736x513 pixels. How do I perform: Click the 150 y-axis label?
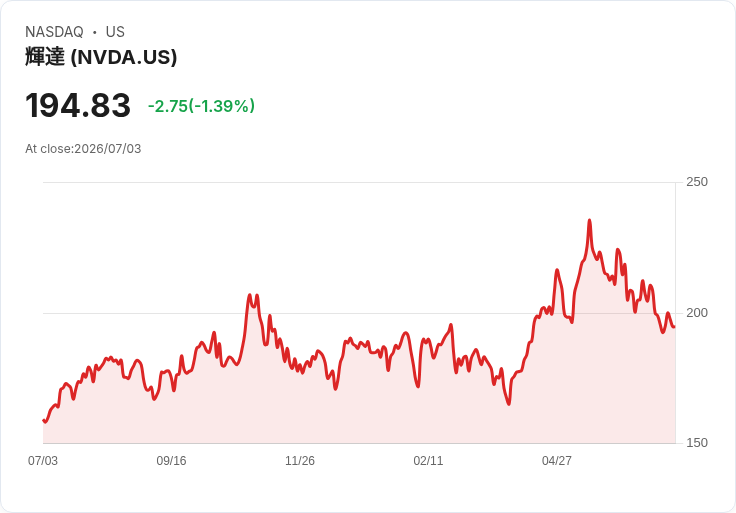click(x=697, y=443)
